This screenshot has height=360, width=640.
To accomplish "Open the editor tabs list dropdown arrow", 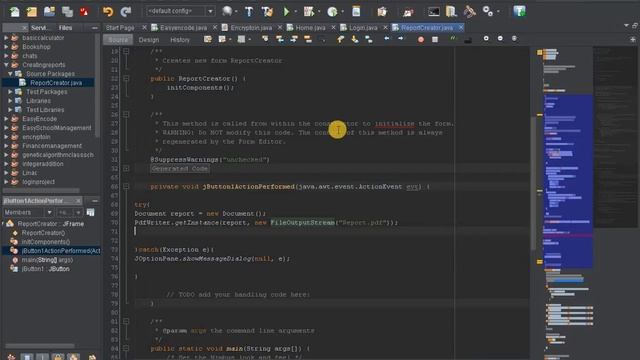I will point(626,26).
